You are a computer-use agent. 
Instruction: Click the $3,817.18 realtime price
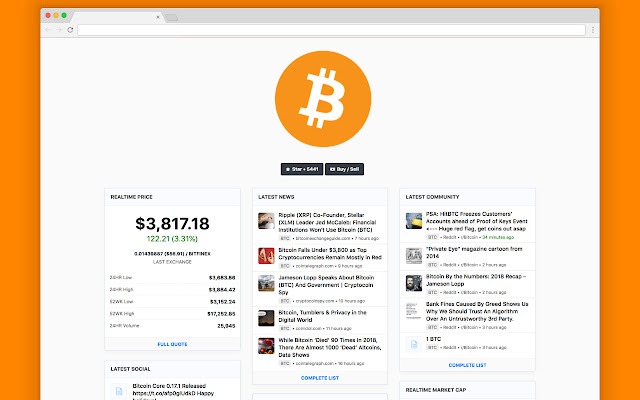[172, 224]
